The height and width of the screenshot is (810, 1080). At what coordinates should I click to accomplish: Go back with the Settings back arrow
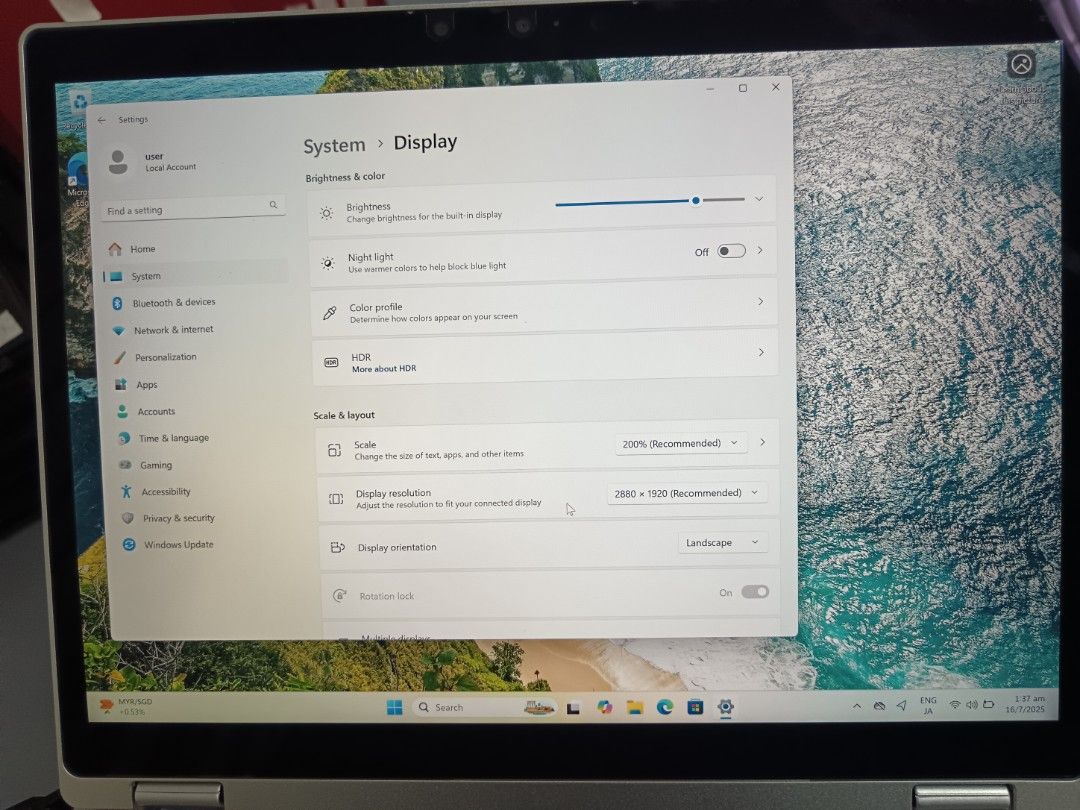tap(102, 121)
